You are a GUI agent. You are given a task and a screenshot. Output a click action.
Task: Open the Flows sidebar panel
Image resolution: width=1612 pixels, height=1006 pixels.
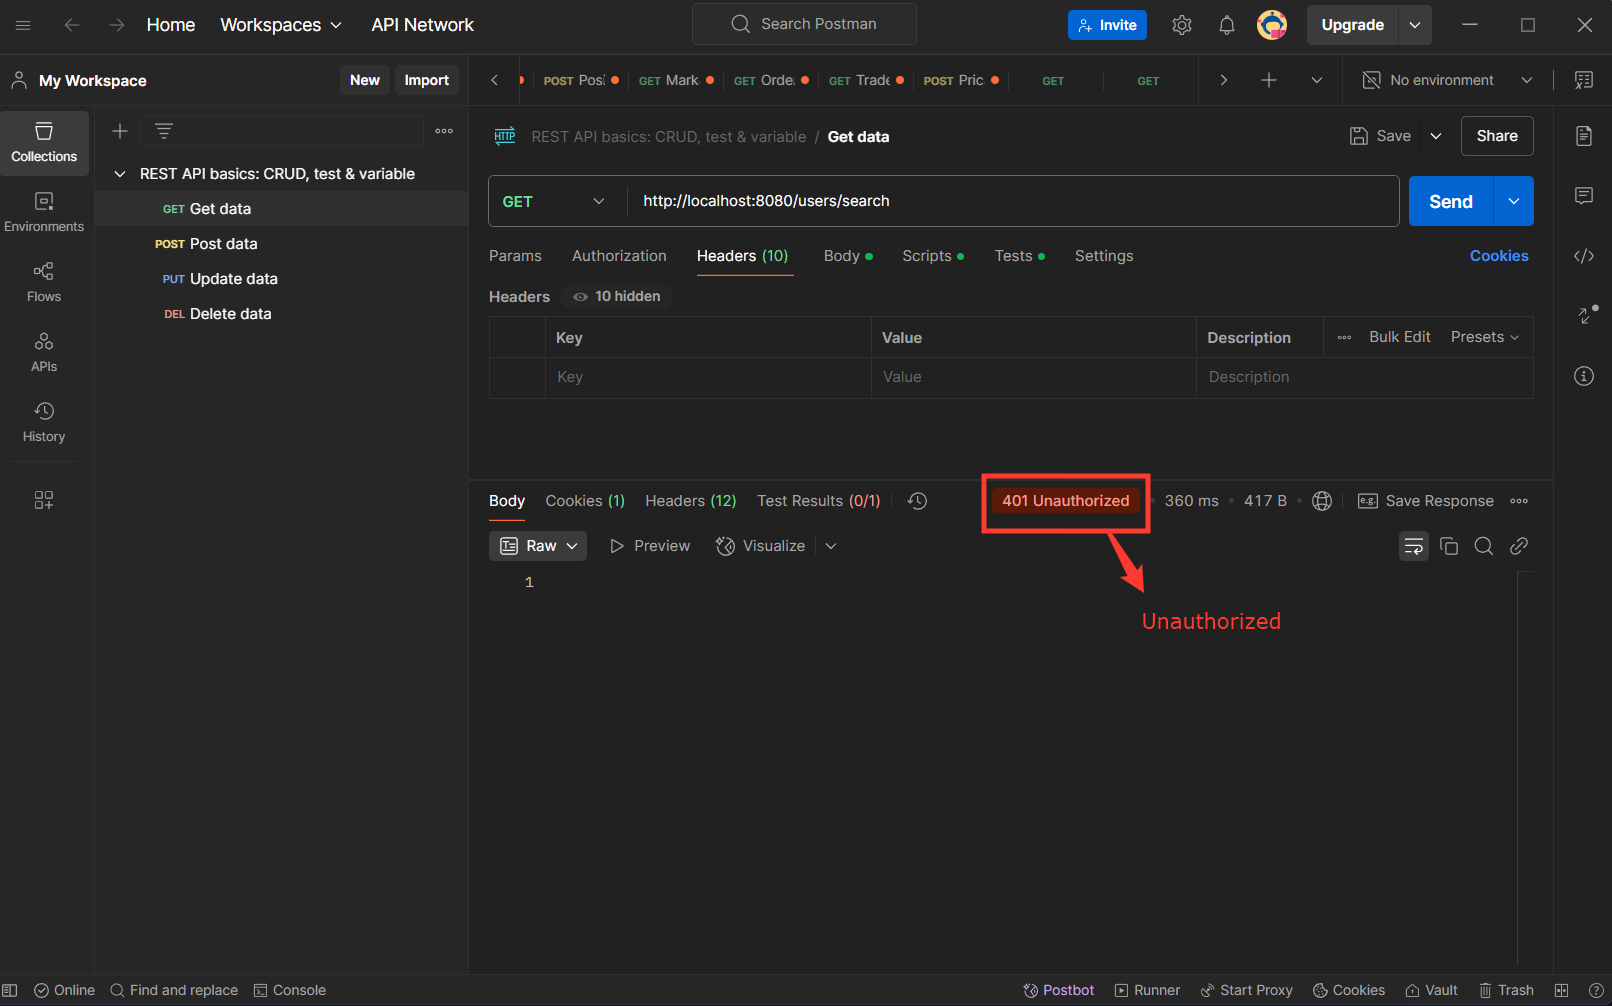tap(44, 283)
